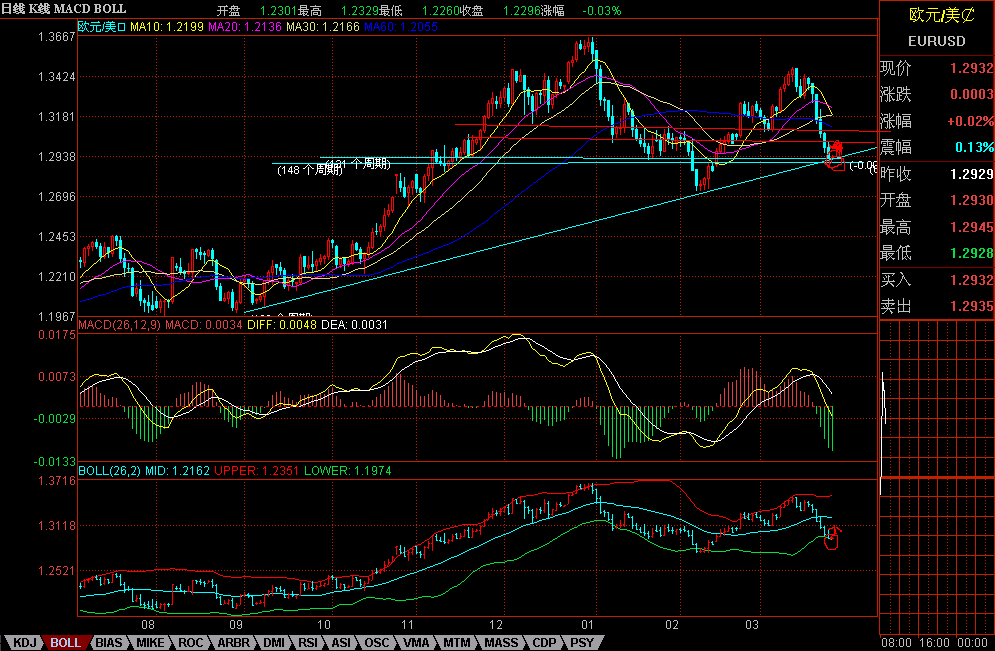Click the MACD(26,12,9) parameter label
Viewport: 995px width, 651px height.
(119, 325)
